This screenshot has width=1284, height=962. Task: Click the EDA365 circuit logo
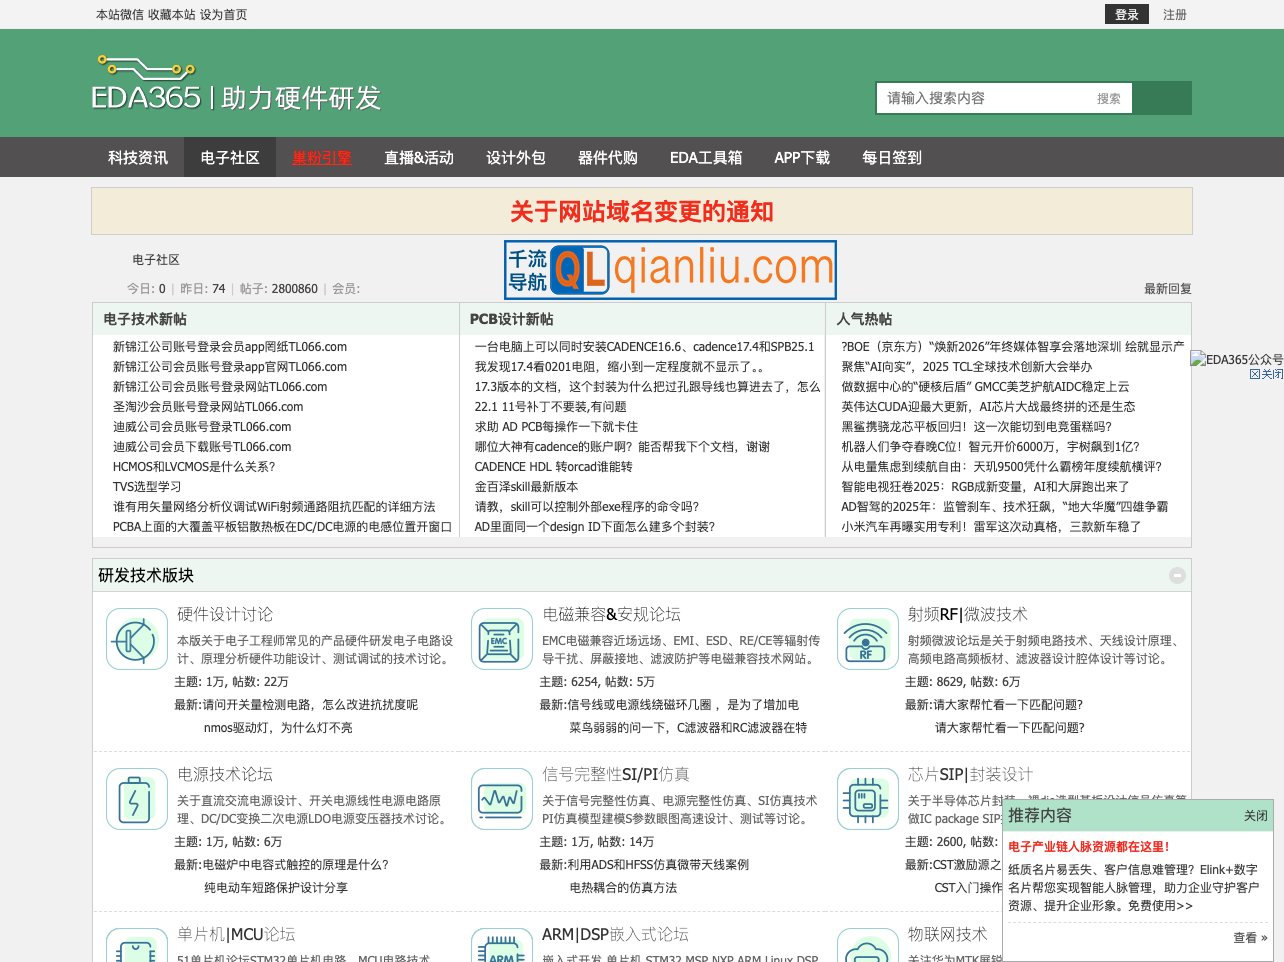pos(145,70)
